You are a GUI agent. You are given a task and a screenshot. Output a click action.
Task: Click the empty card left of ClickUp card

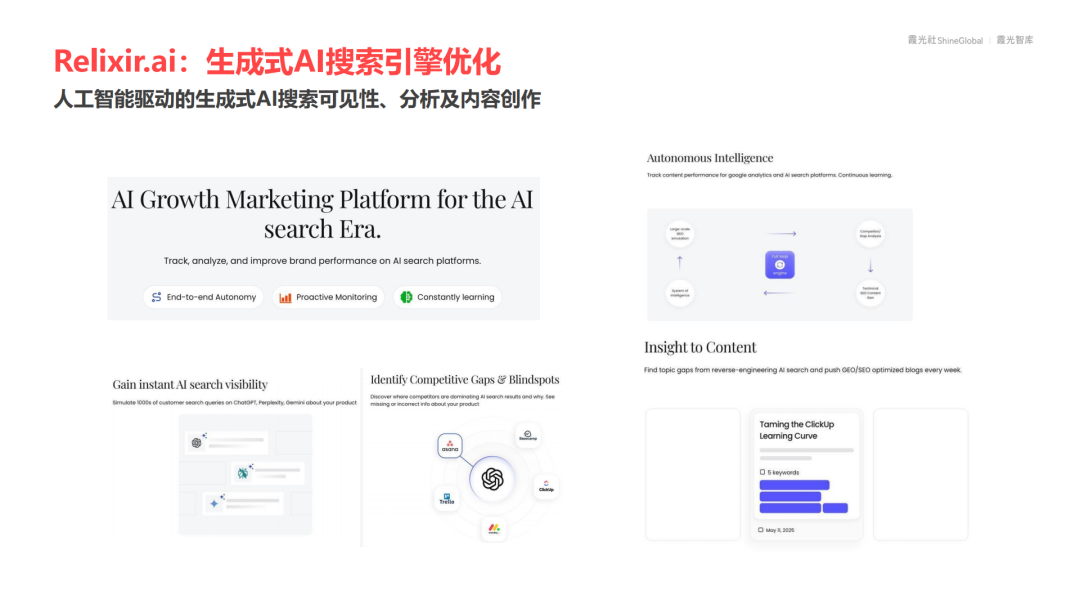point(693,474)
